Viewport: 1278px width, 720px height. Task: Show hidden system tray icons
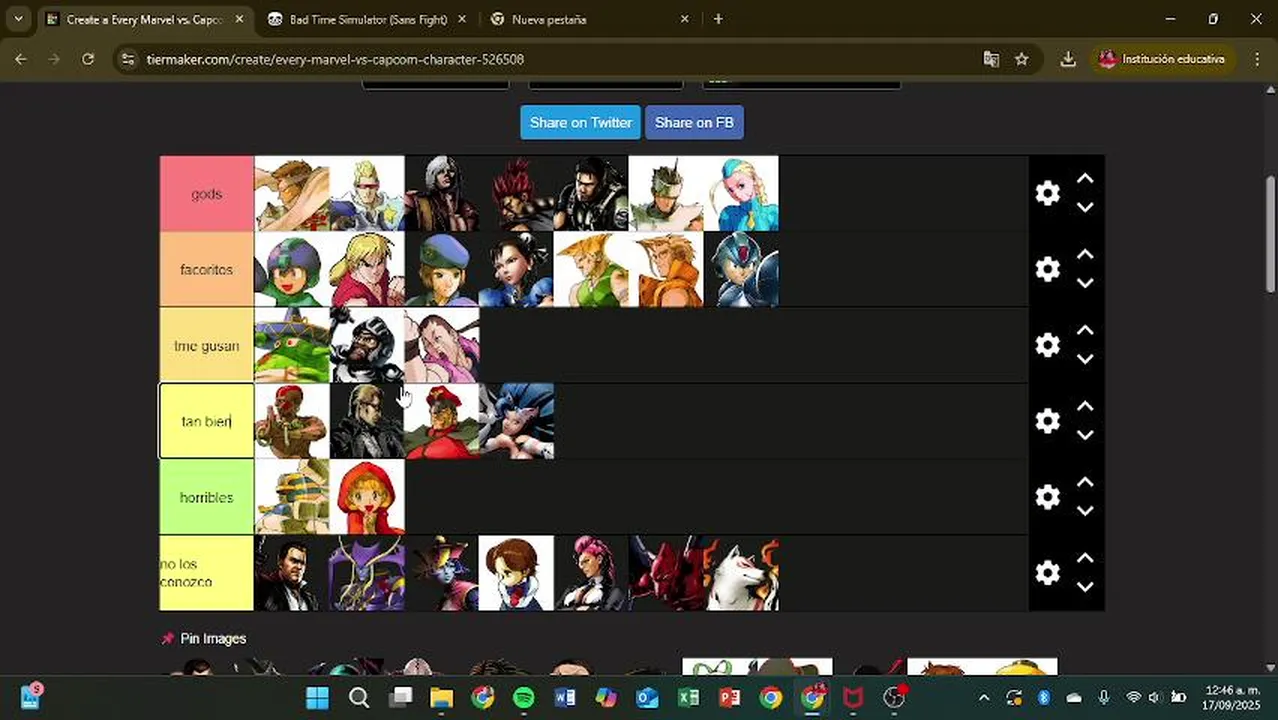984,697
